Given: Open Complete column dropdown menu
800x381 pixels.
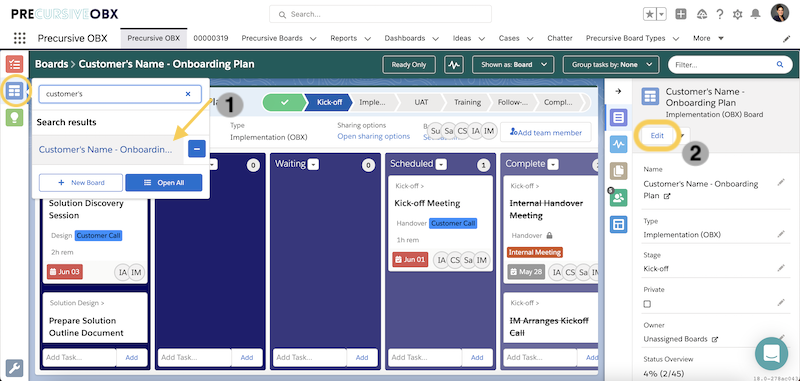Looking at the screenshot, I should point(554,164).
